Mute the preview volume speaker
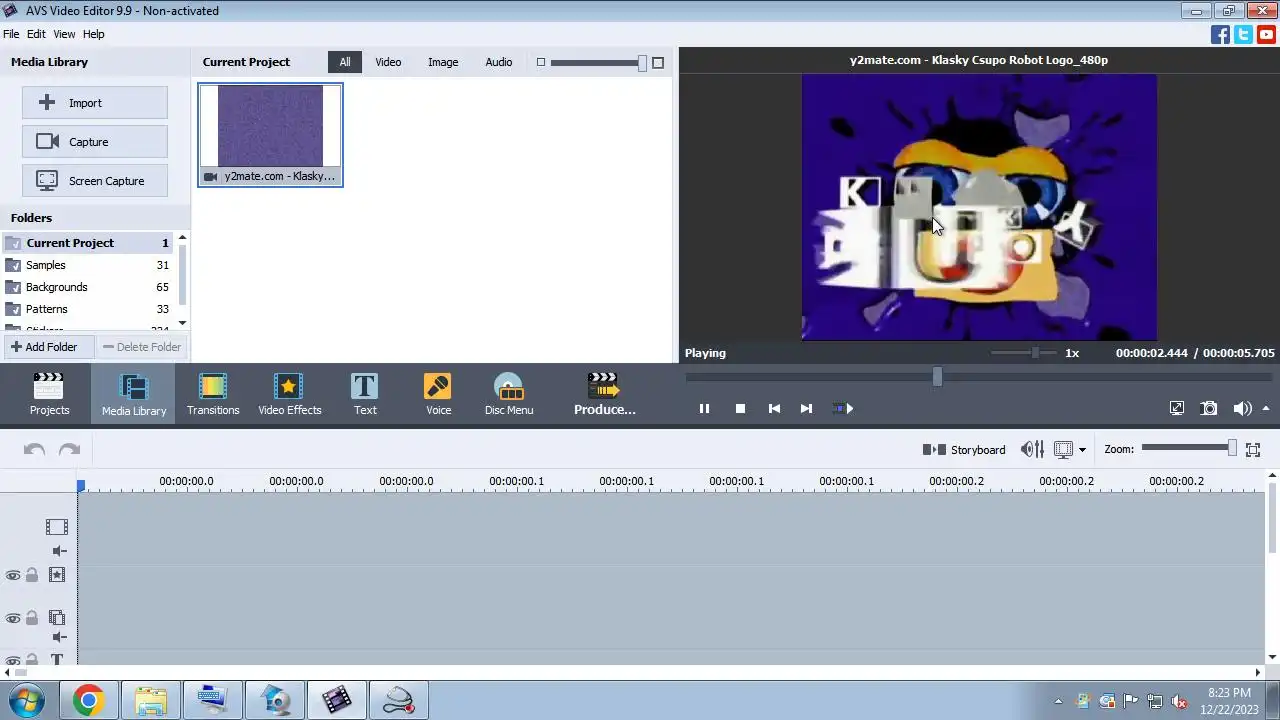1280x720 pixels. pos(1242,408)
